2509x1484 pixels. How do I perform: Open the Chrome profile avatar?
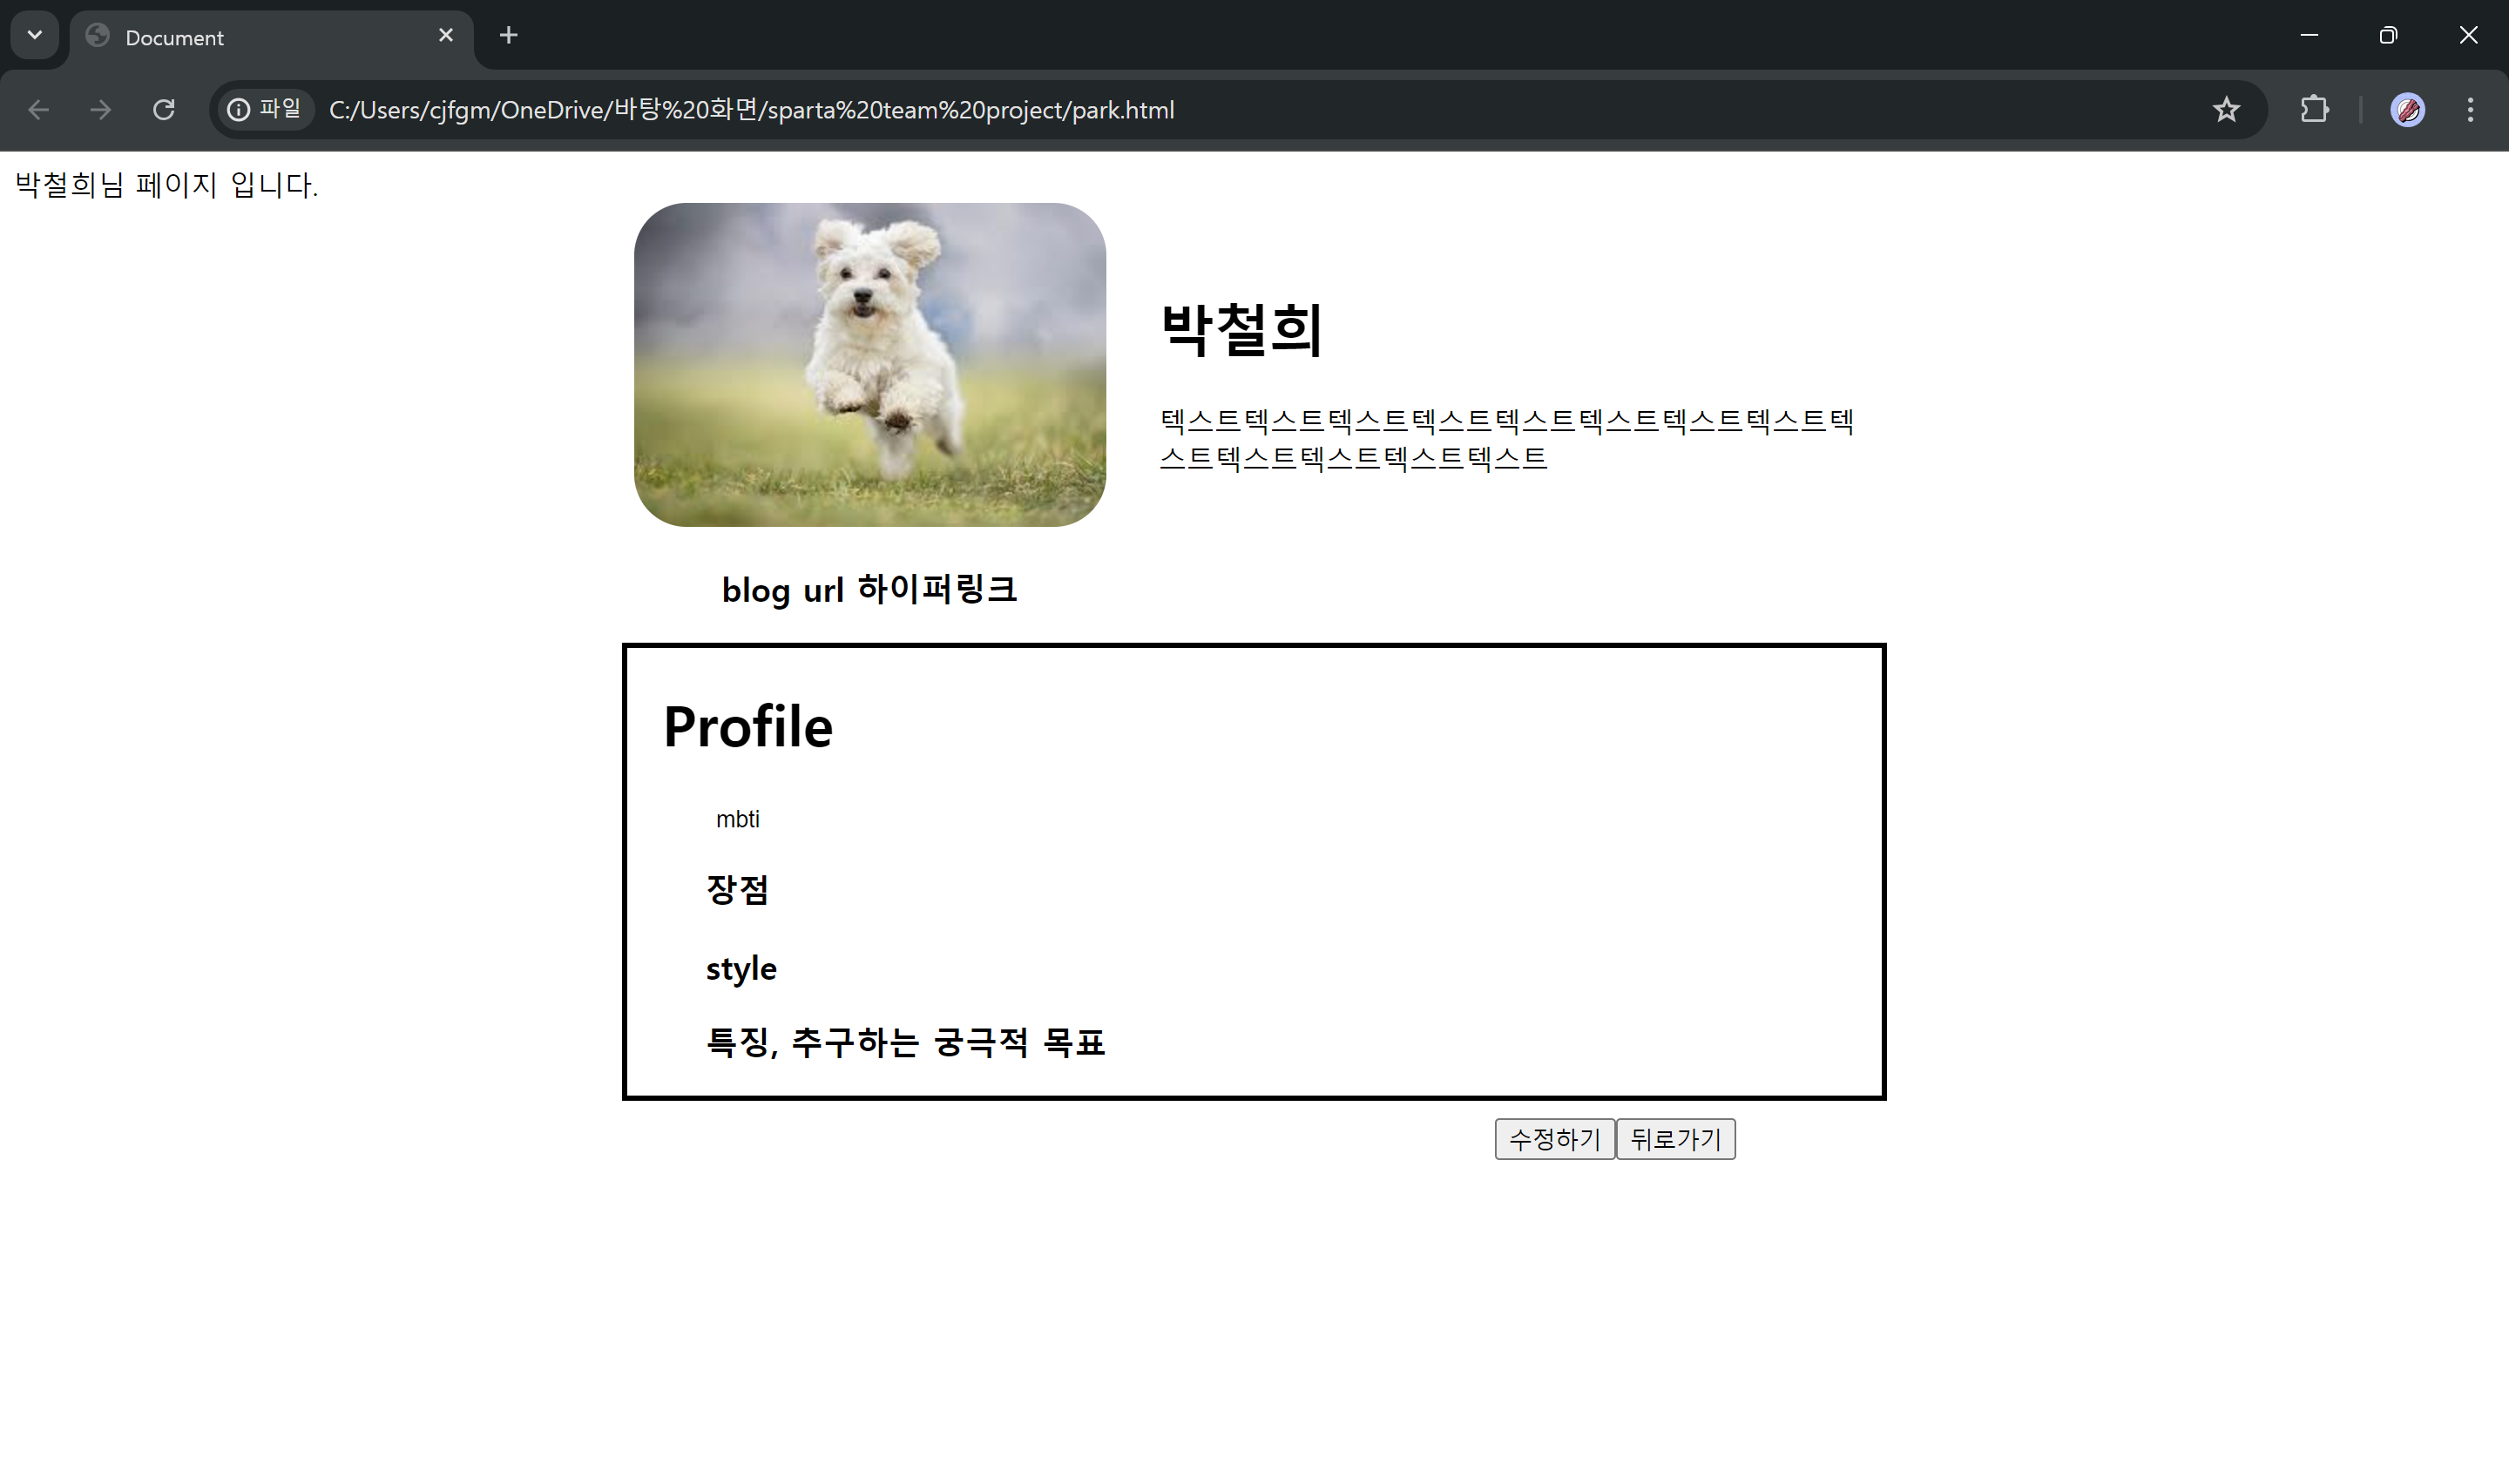click(x=2407, y=110)
